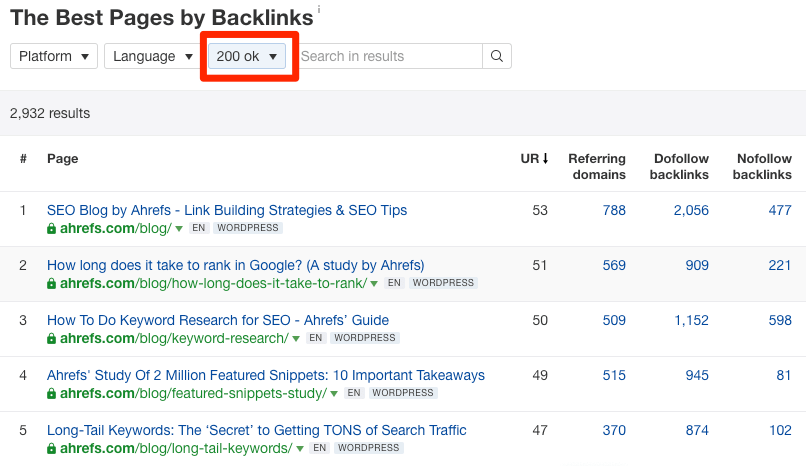The height and width of the screenshot is (466, 806).
Task: Open ahrefs.com/blog/long-tail-keywords/ URL
Action: pos(176,448)
